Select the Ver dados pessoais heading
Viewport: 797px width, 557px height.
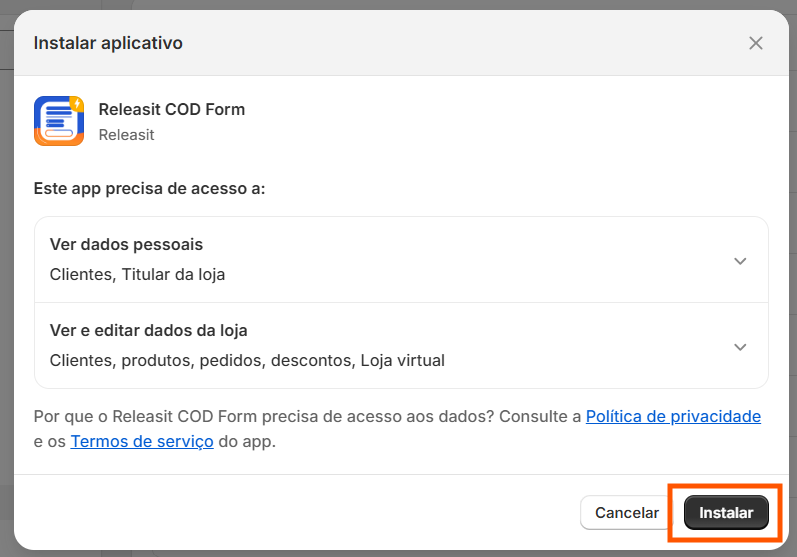(x=126, y=244)
